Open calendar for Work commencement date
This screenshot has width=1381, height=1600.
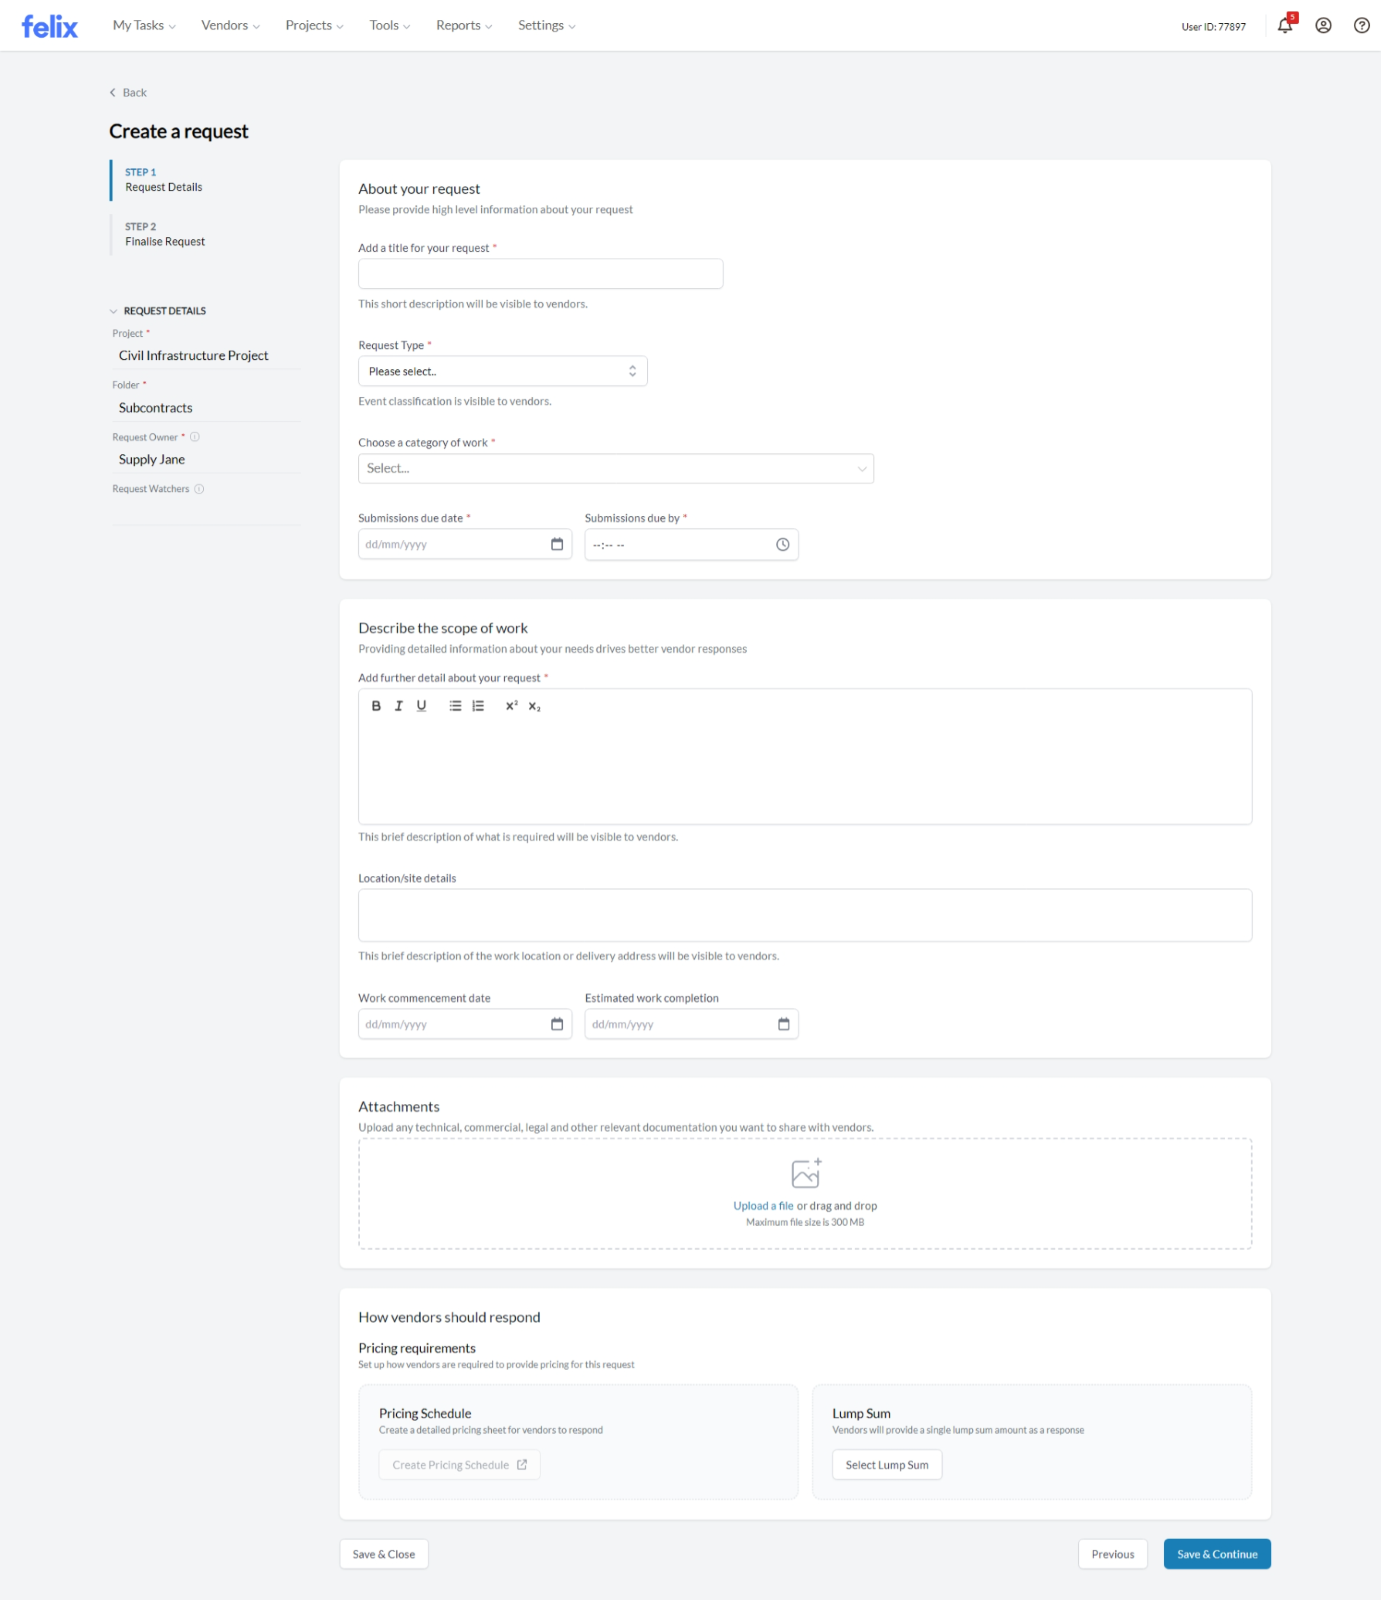click(557, 1024)
